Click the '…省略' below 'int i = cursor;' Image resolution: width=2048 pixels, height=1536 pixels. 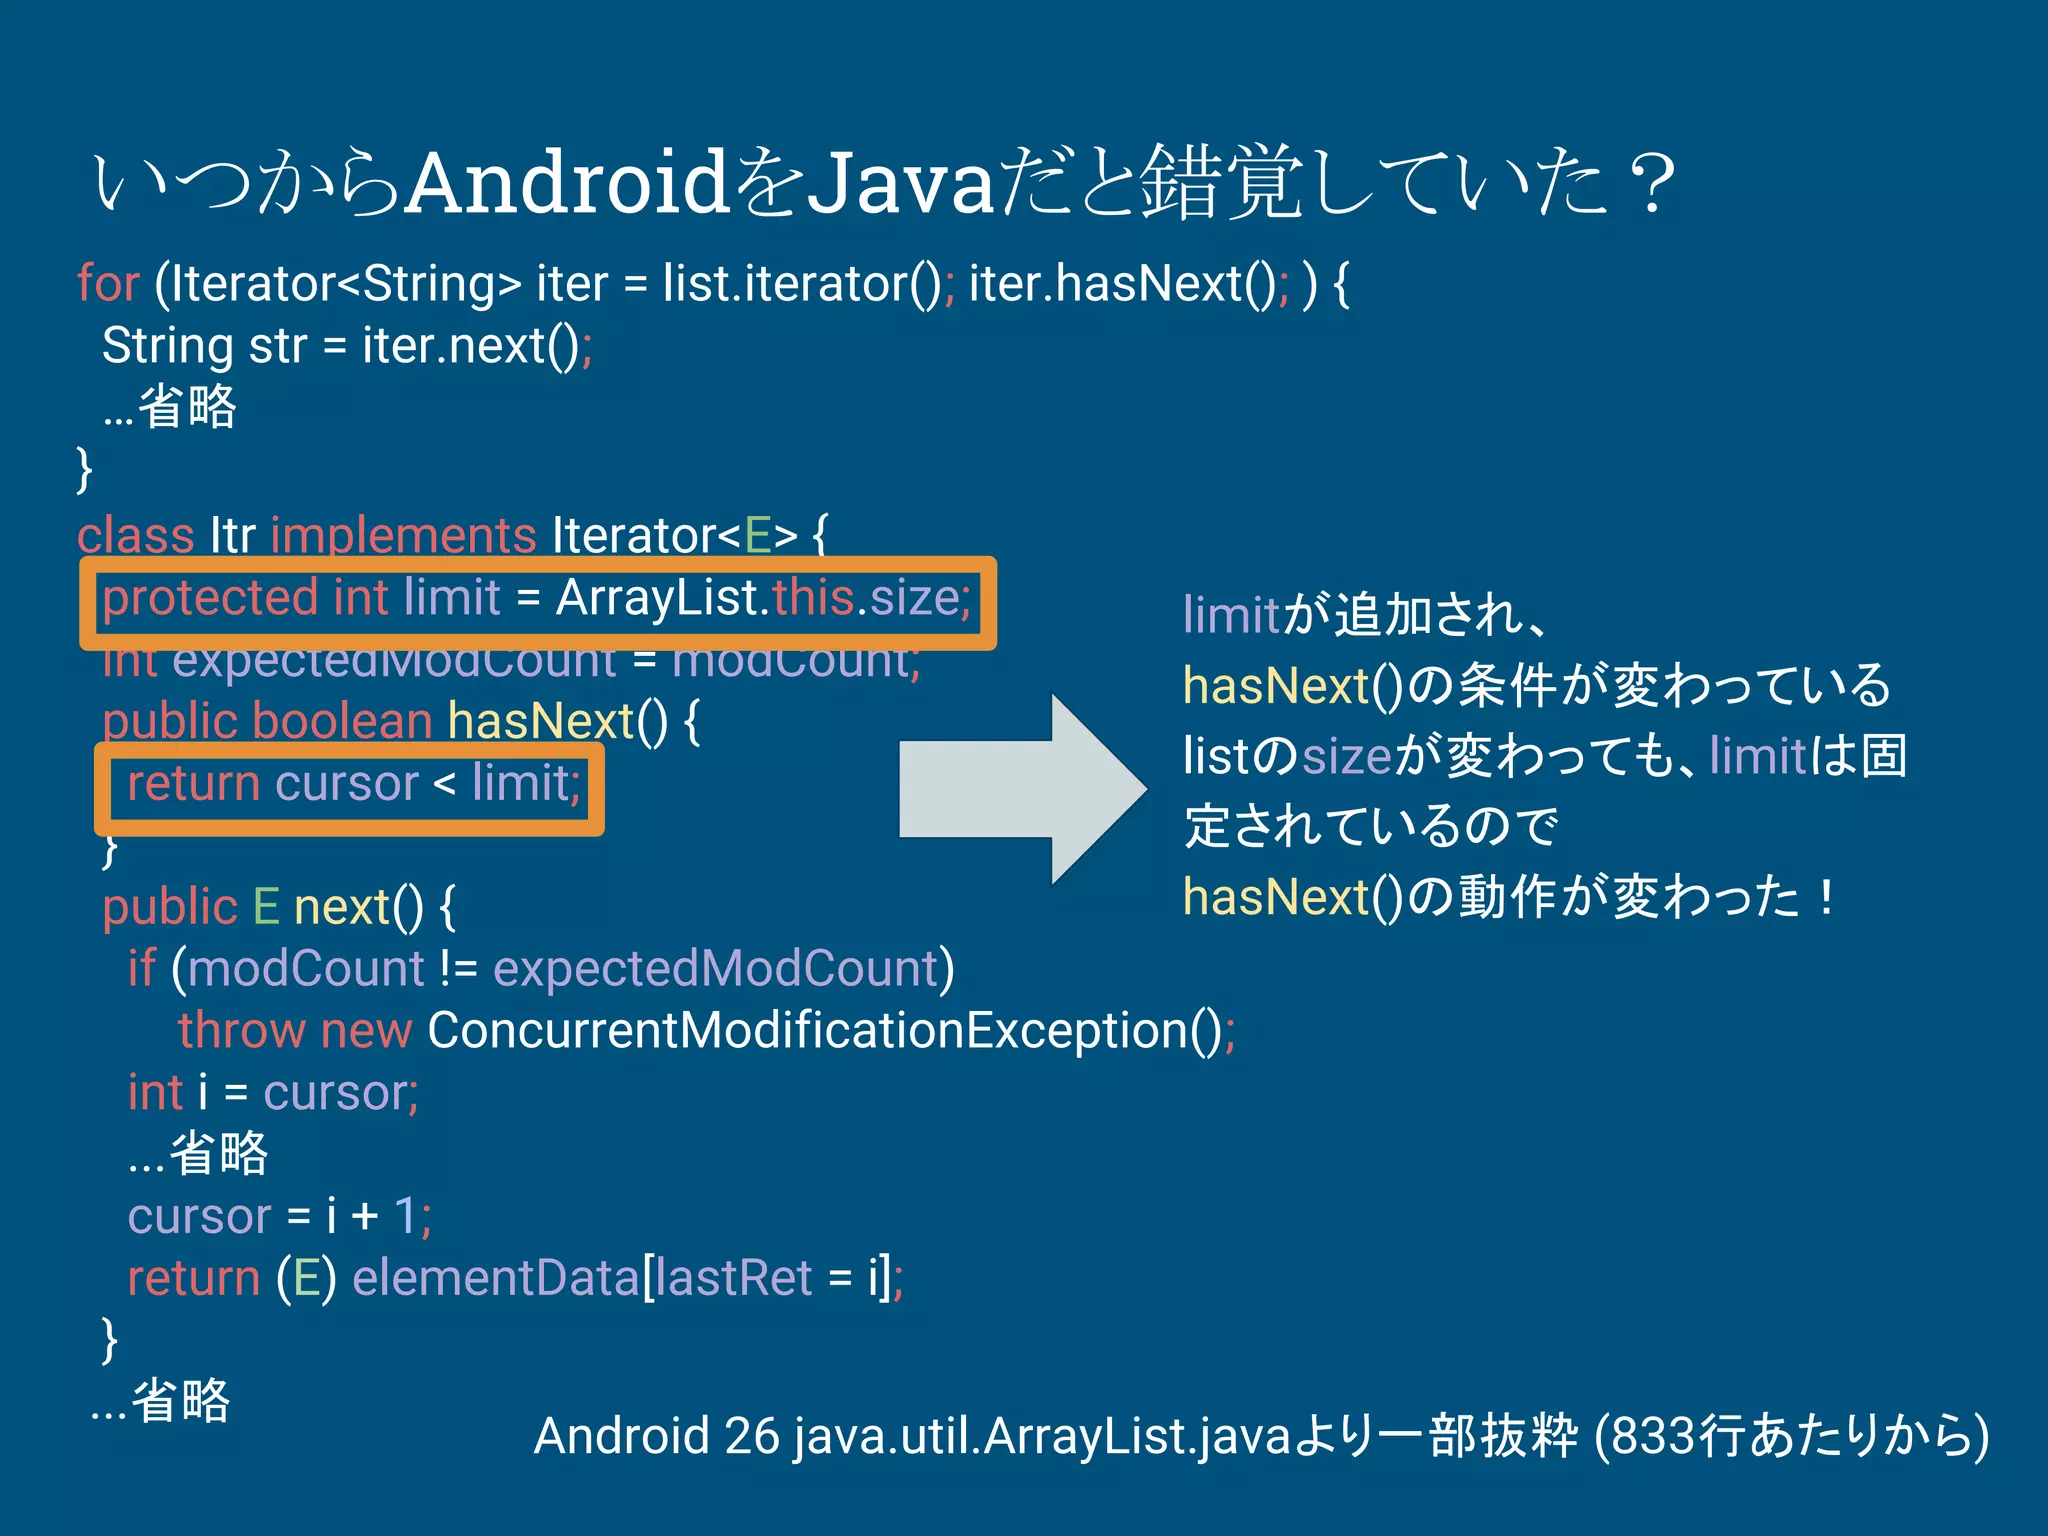tap(198, 1154)
